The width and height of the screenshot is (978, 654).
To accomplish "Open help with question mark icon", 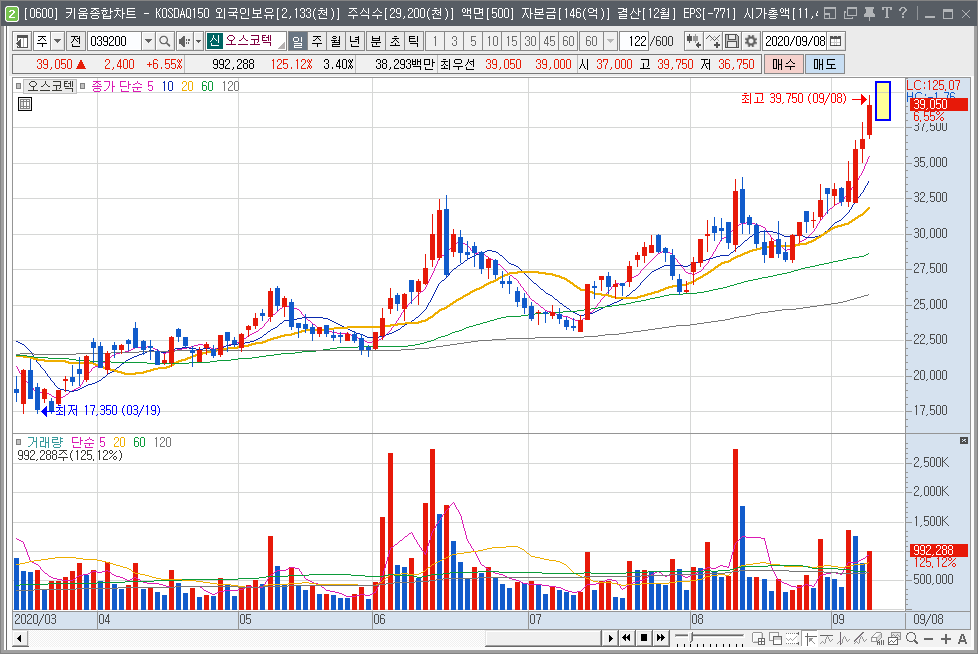I will click(903, 13).
